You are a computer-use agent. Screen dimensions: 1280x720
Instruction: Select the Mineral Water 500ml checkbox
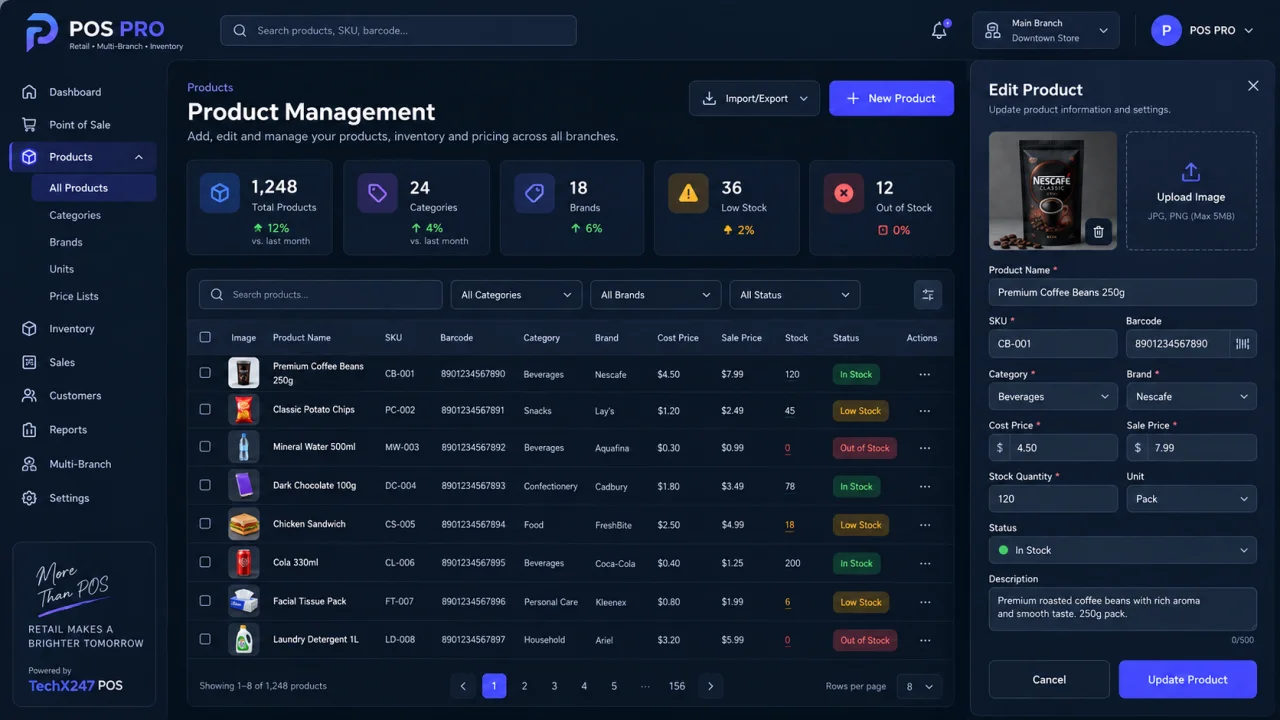click(205, 447)
